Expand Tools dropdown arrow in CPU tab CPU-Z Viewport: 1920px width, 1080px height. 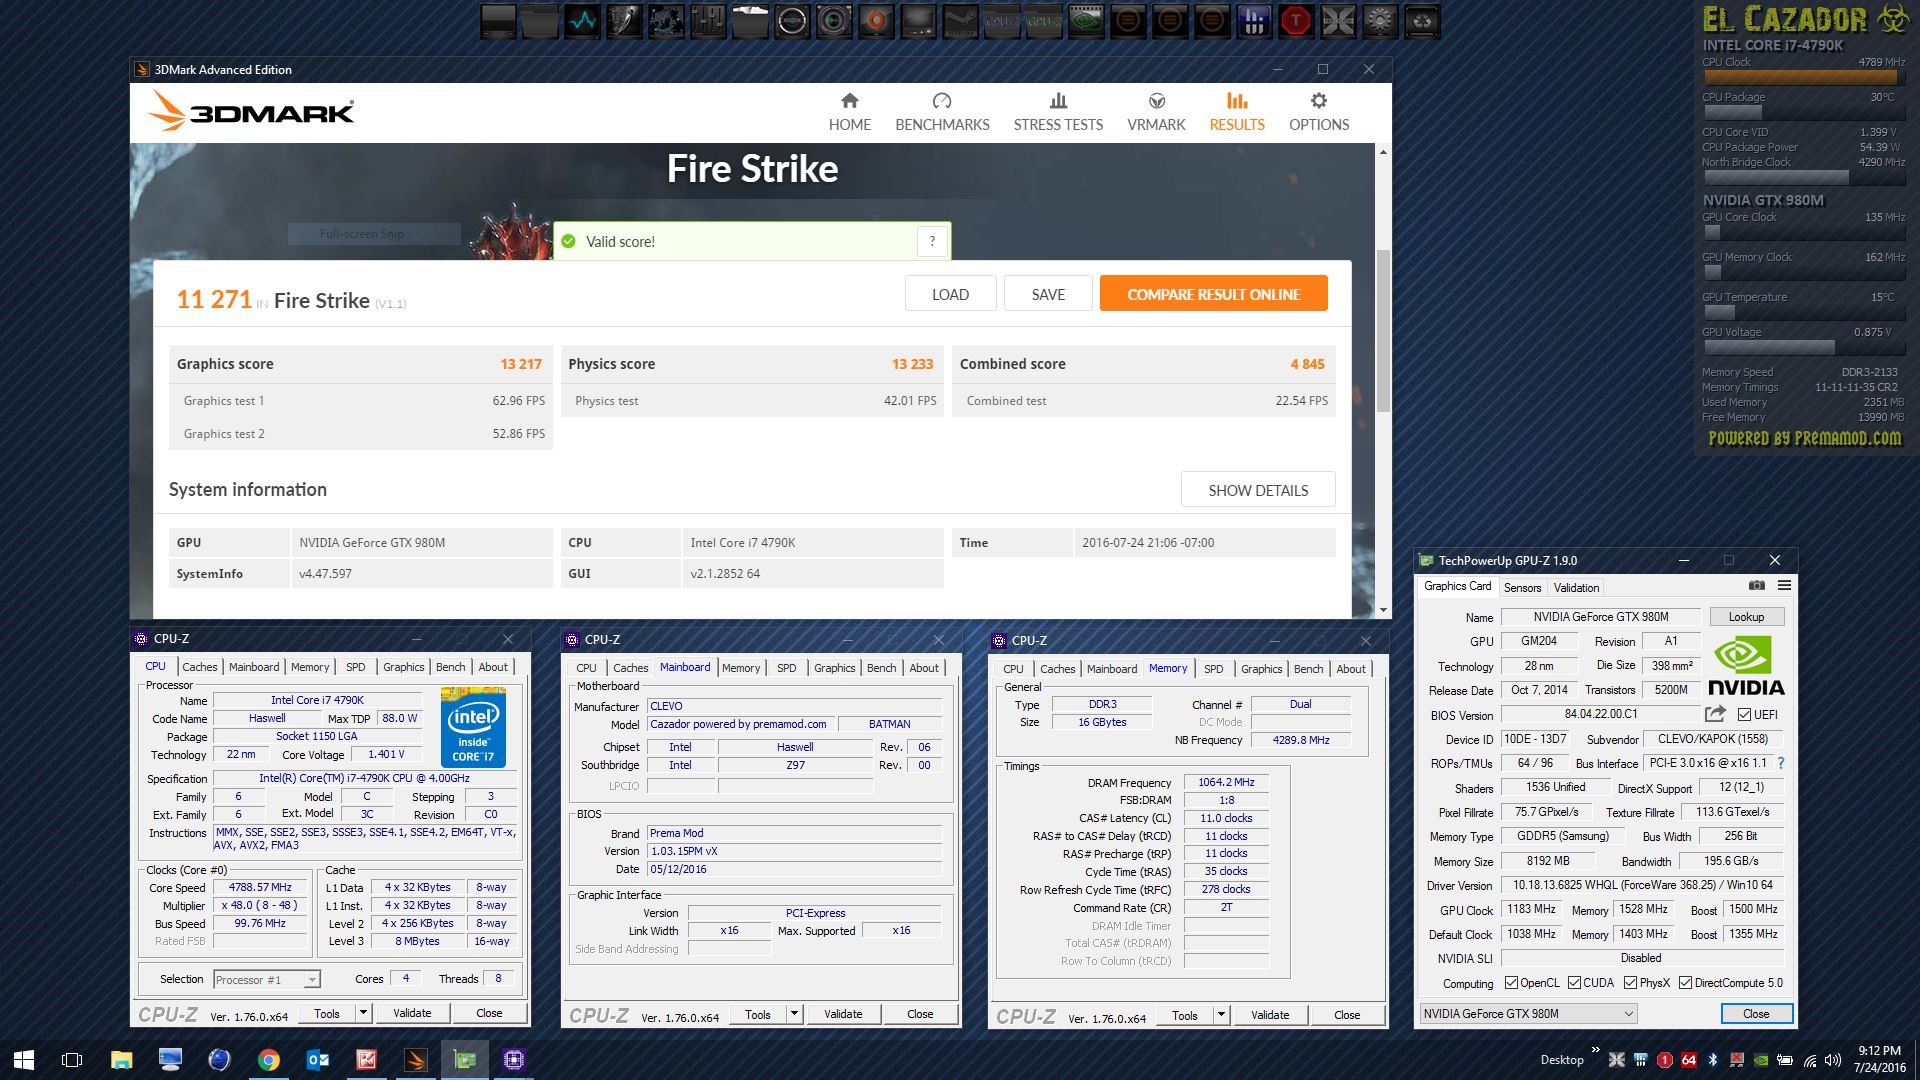tap(363, 1013)
